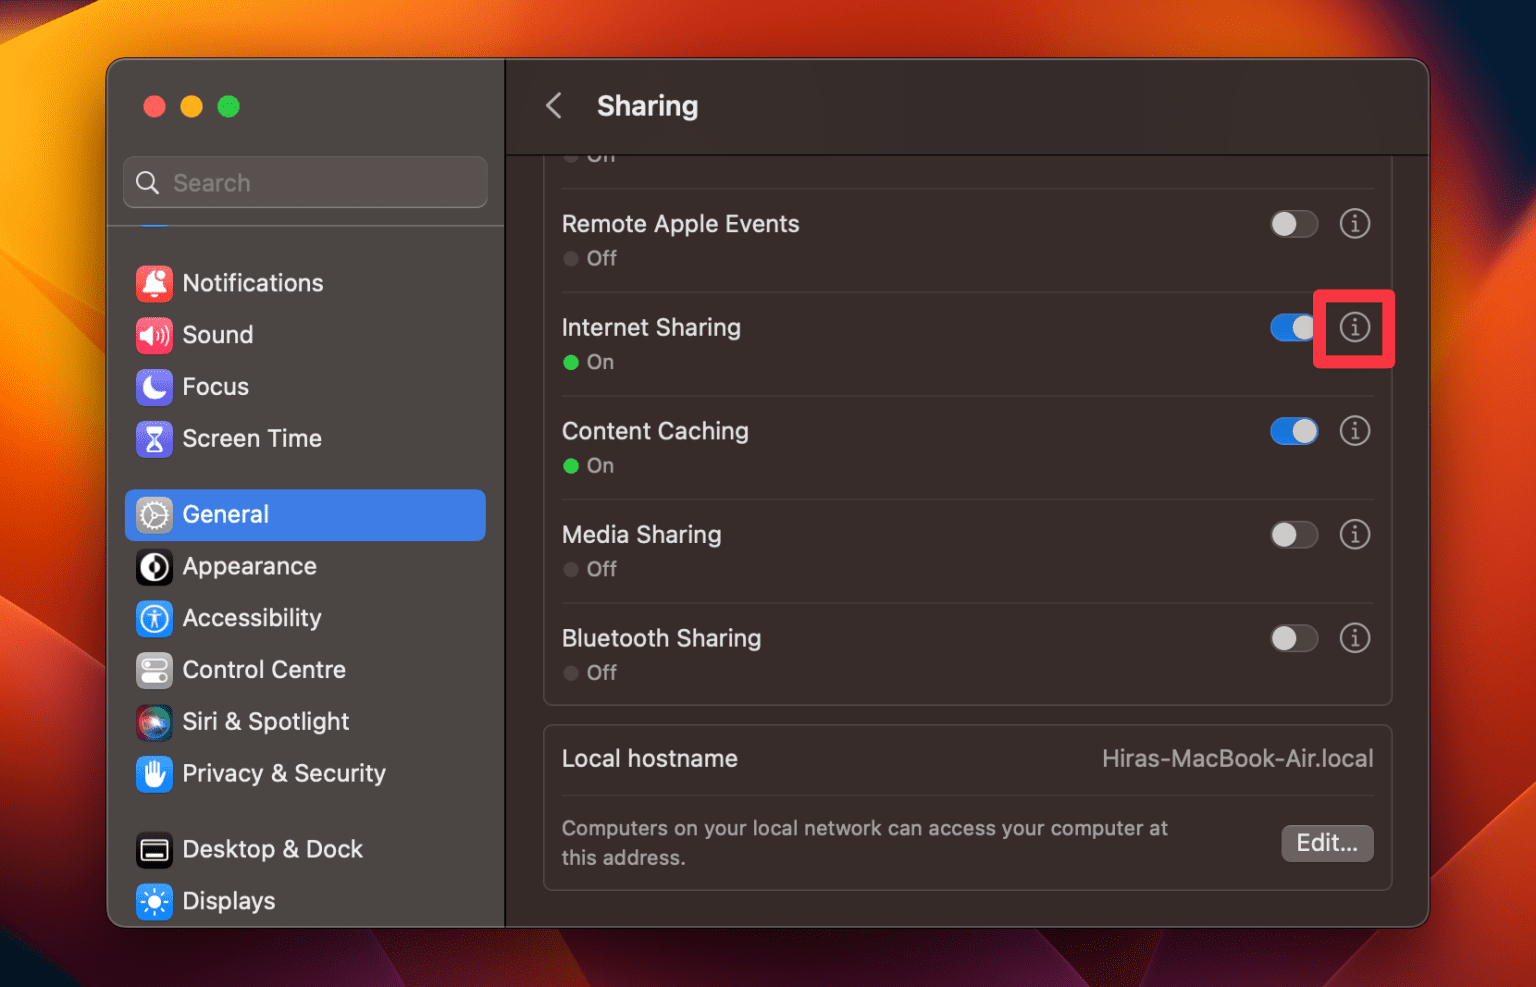The image size is (1536, 987).
Task: Show Remote Apple Events info
Action: [1355, 223]
